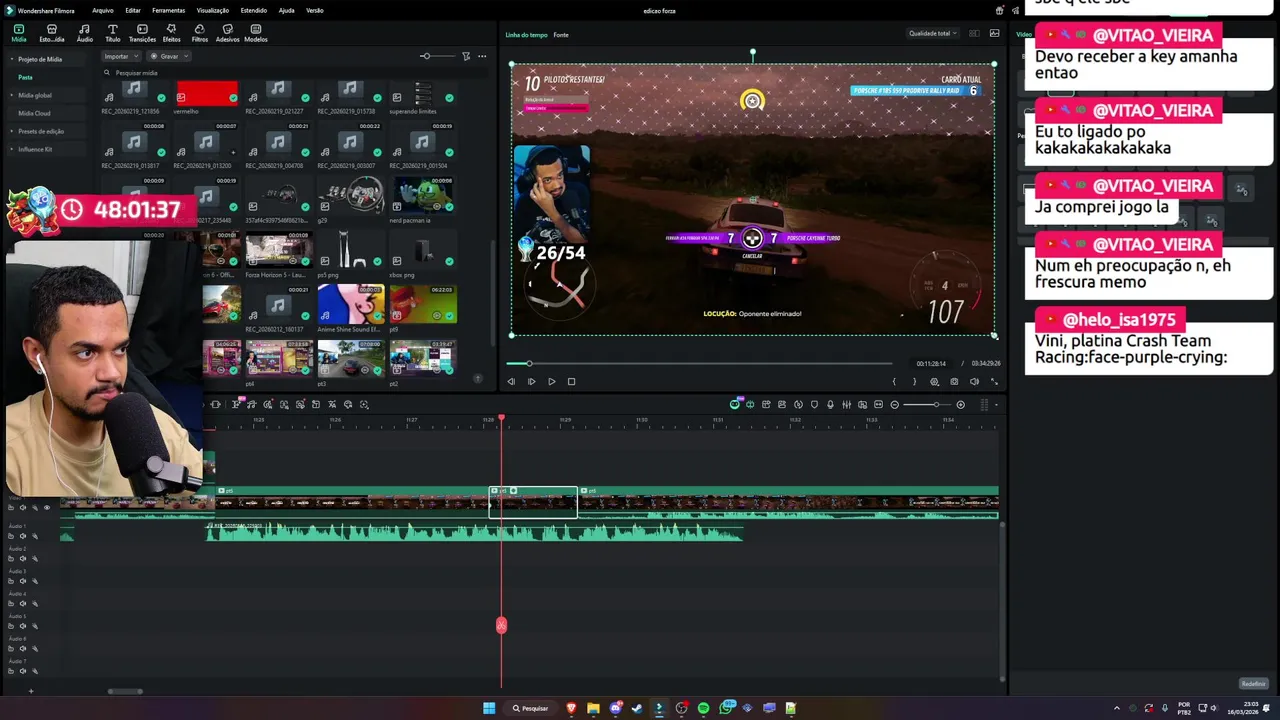Adjust the timeline zoom slider

pyautogui.click(x=927, y=404)
